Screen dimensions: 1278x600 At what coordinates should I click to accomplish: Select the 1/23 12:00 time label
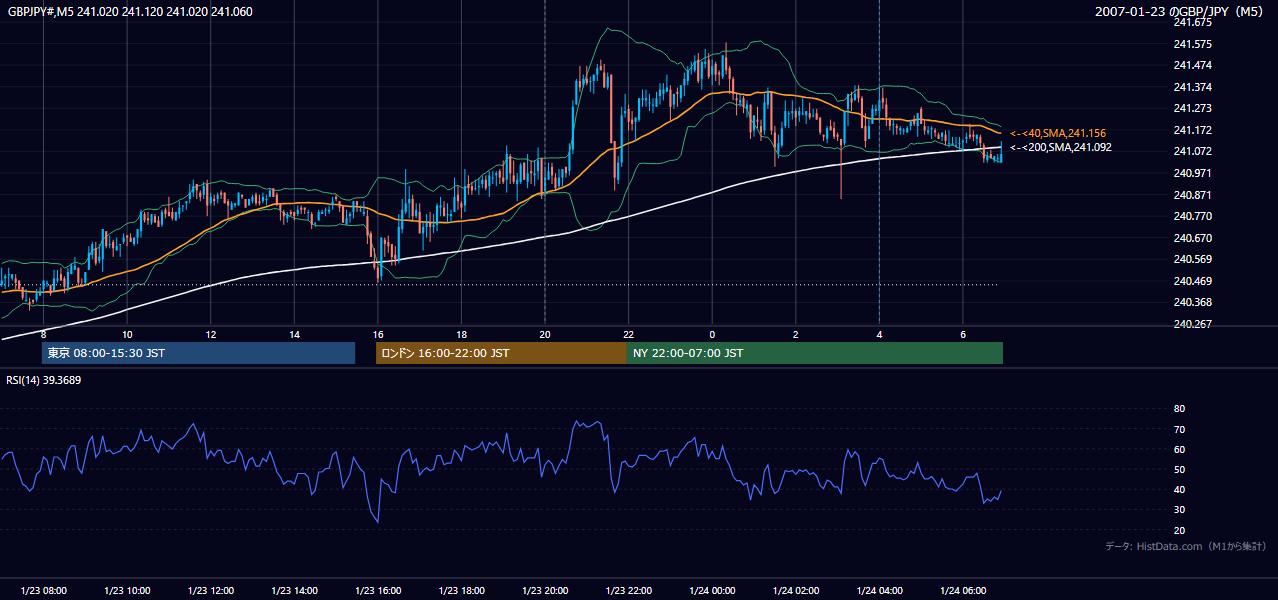pos(211,591)
